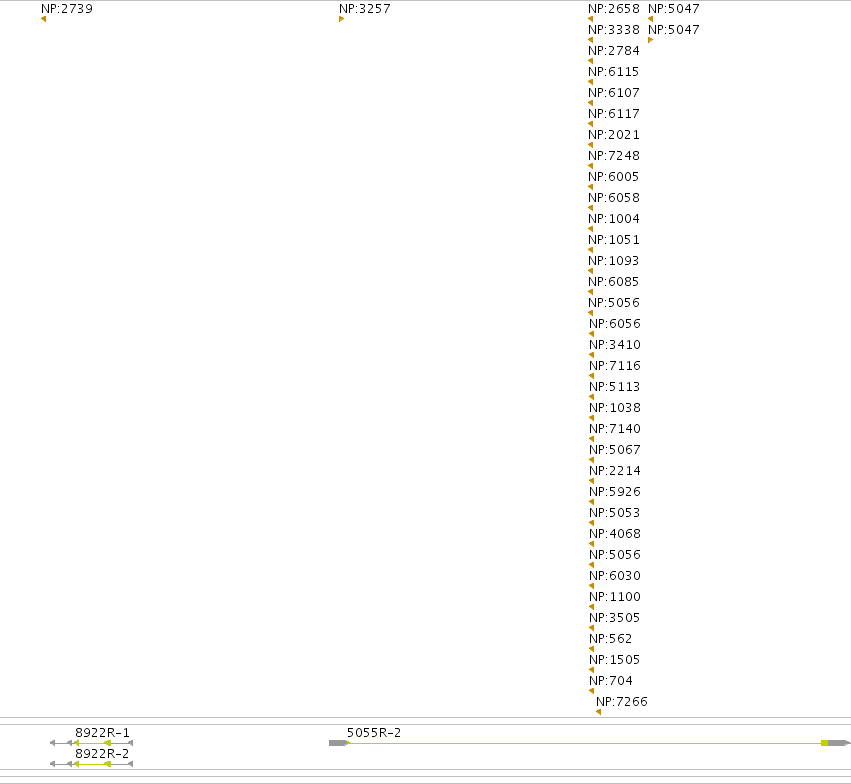Pick NP:5113 from the column
The image size is (851, 784).
(x=615, y=387)
